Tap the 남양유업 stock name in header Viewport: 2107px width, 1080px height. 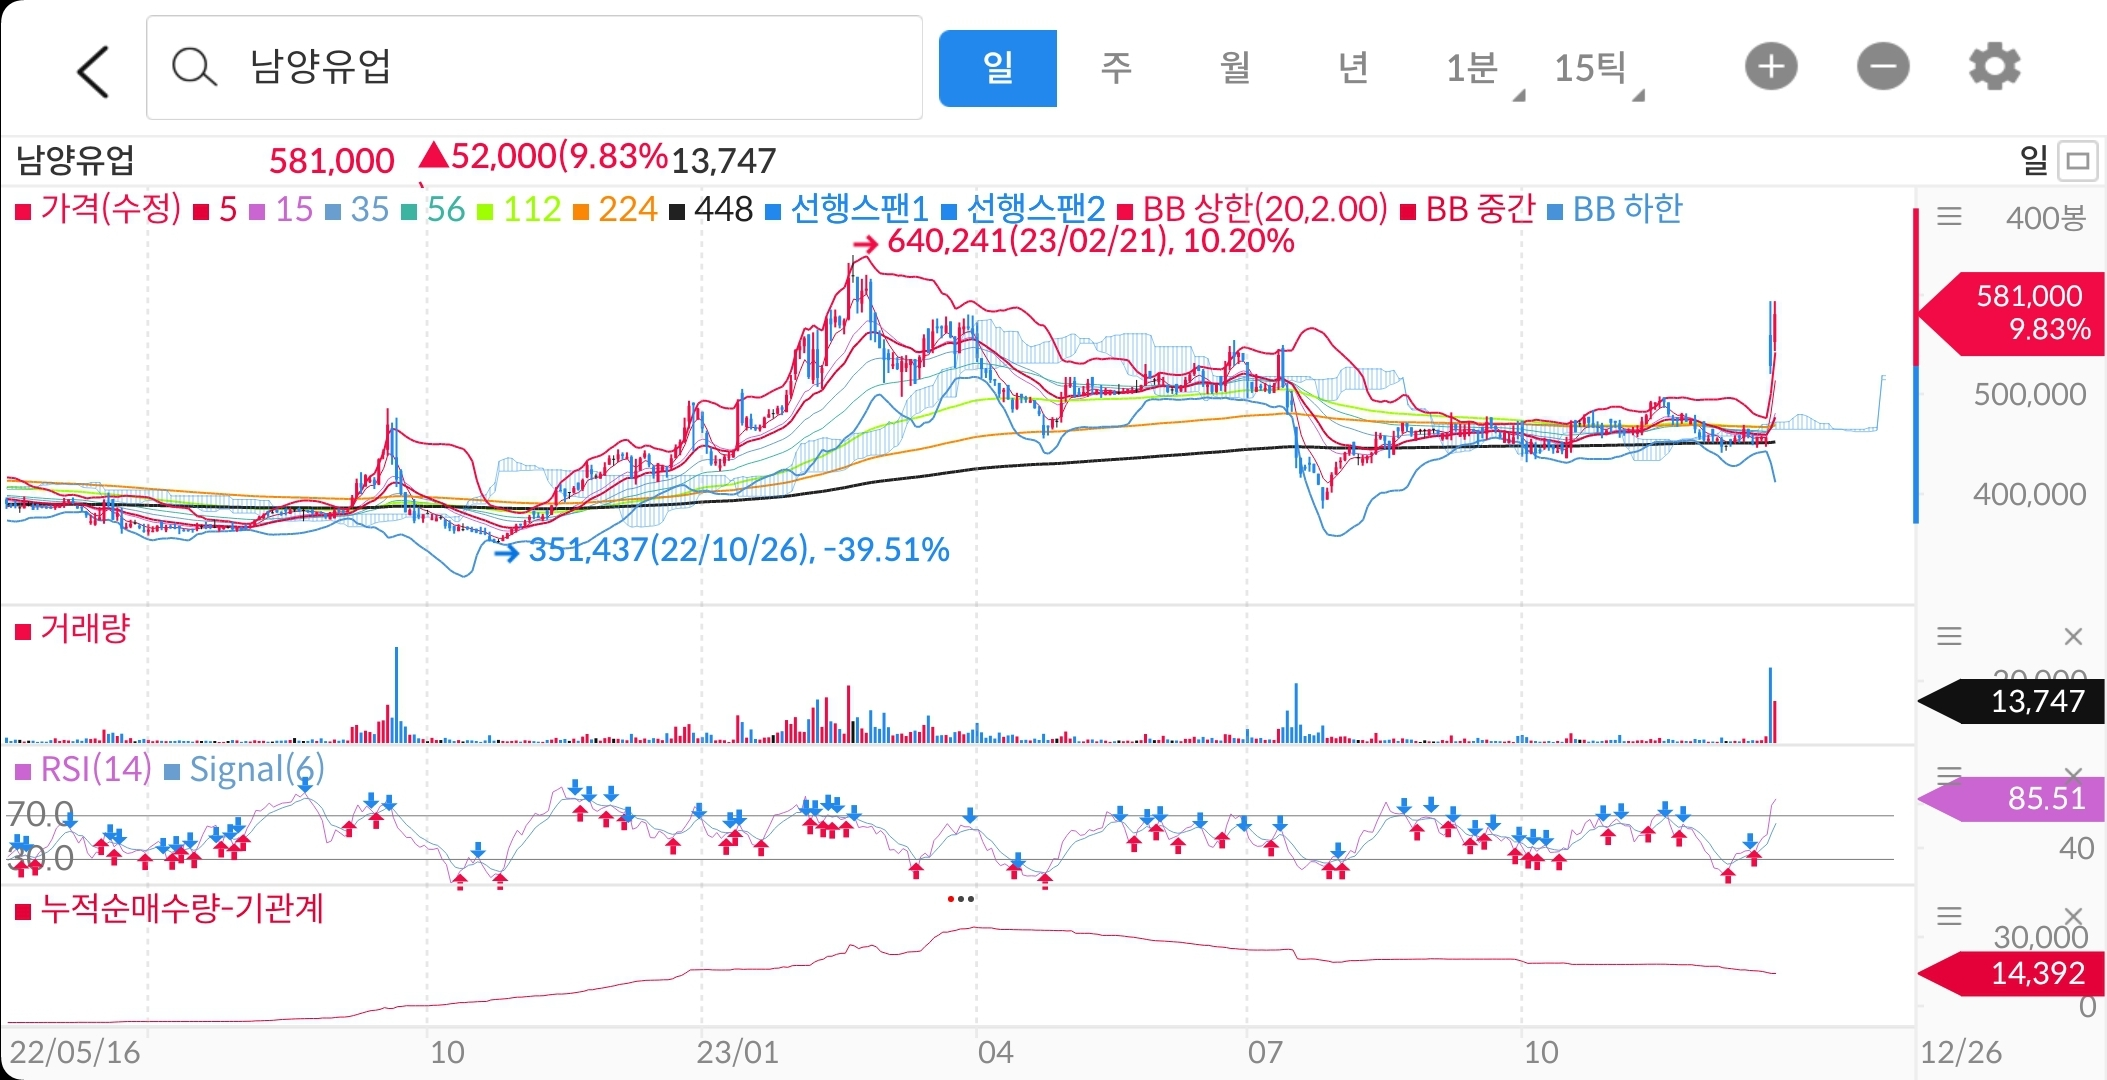[x=76, y=160]
